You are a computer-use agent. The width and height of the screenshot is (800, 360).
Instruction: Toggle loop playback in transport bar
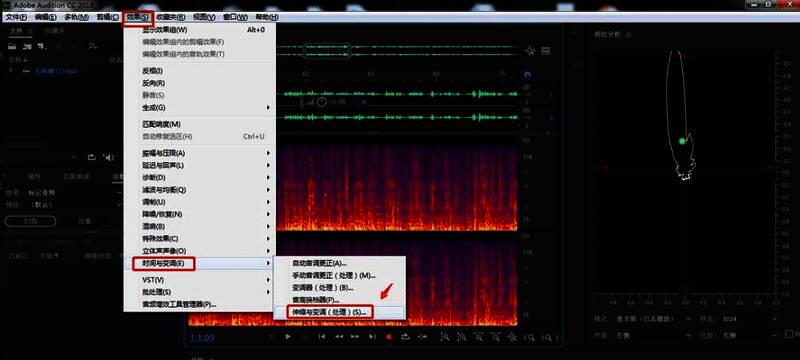tap(406, 337)
